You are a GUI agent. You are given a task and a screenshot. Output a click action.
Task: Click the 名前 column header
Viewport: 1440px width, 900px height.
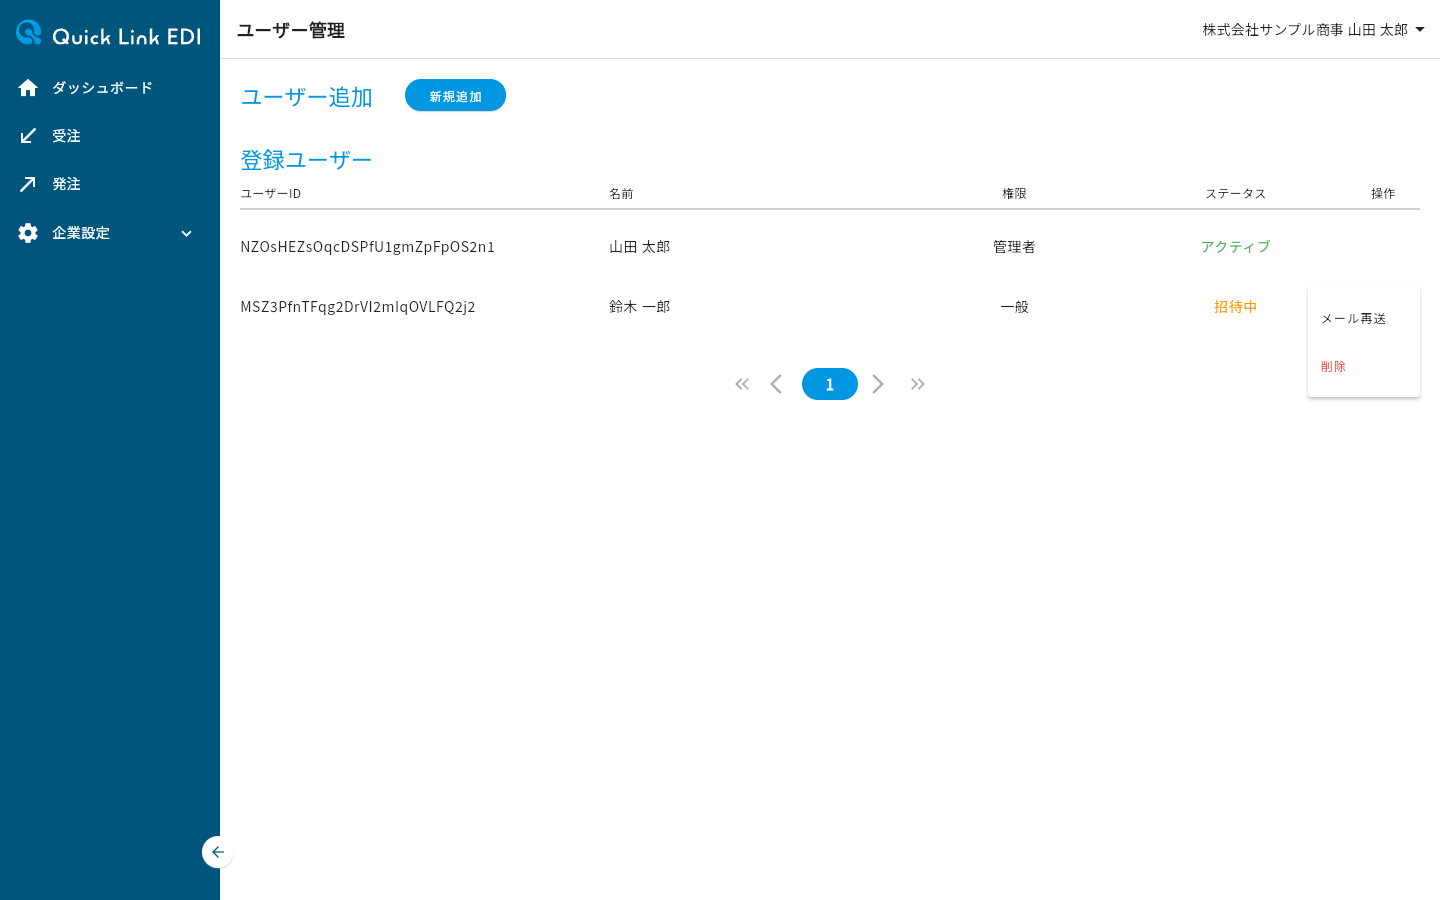pos(621,194)
